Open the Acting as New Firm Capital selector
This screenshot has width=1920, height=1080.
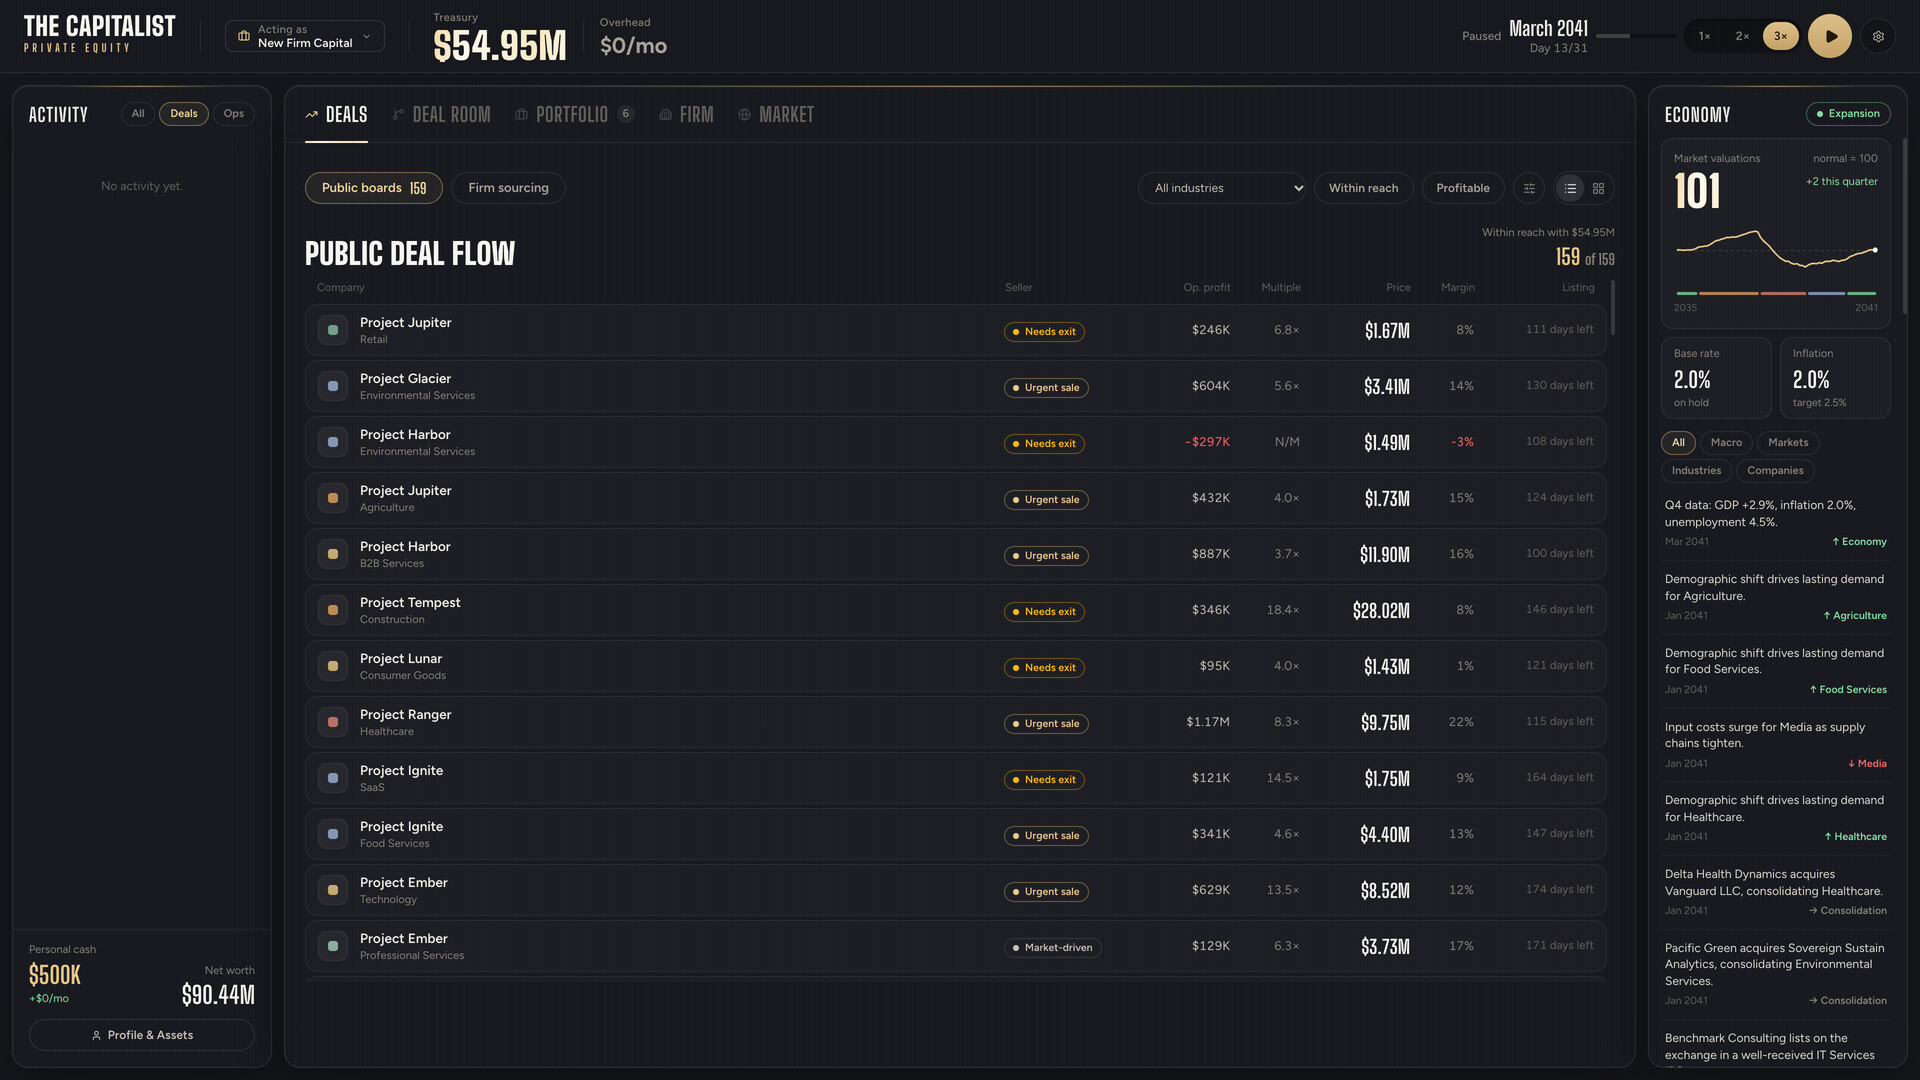305,36
